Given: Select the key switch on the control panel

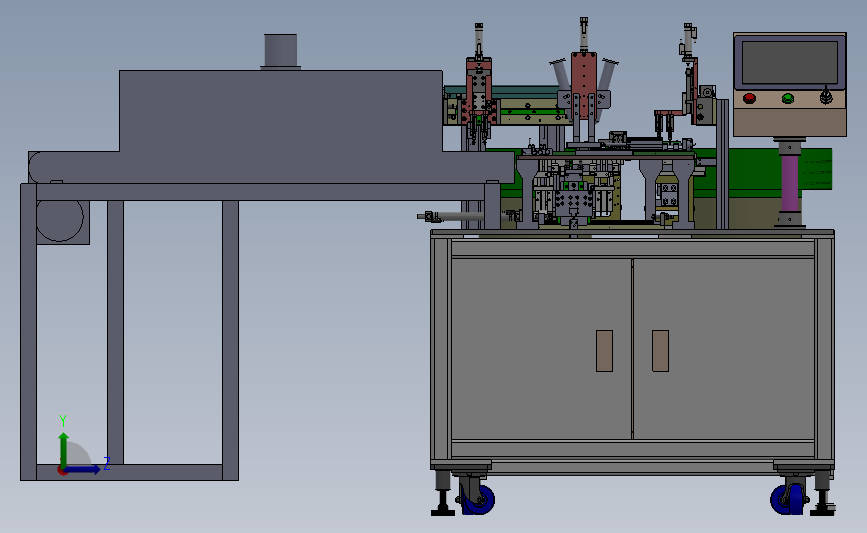Looking at the screenshot, I should pyautogui.click(x=826, y=96).
